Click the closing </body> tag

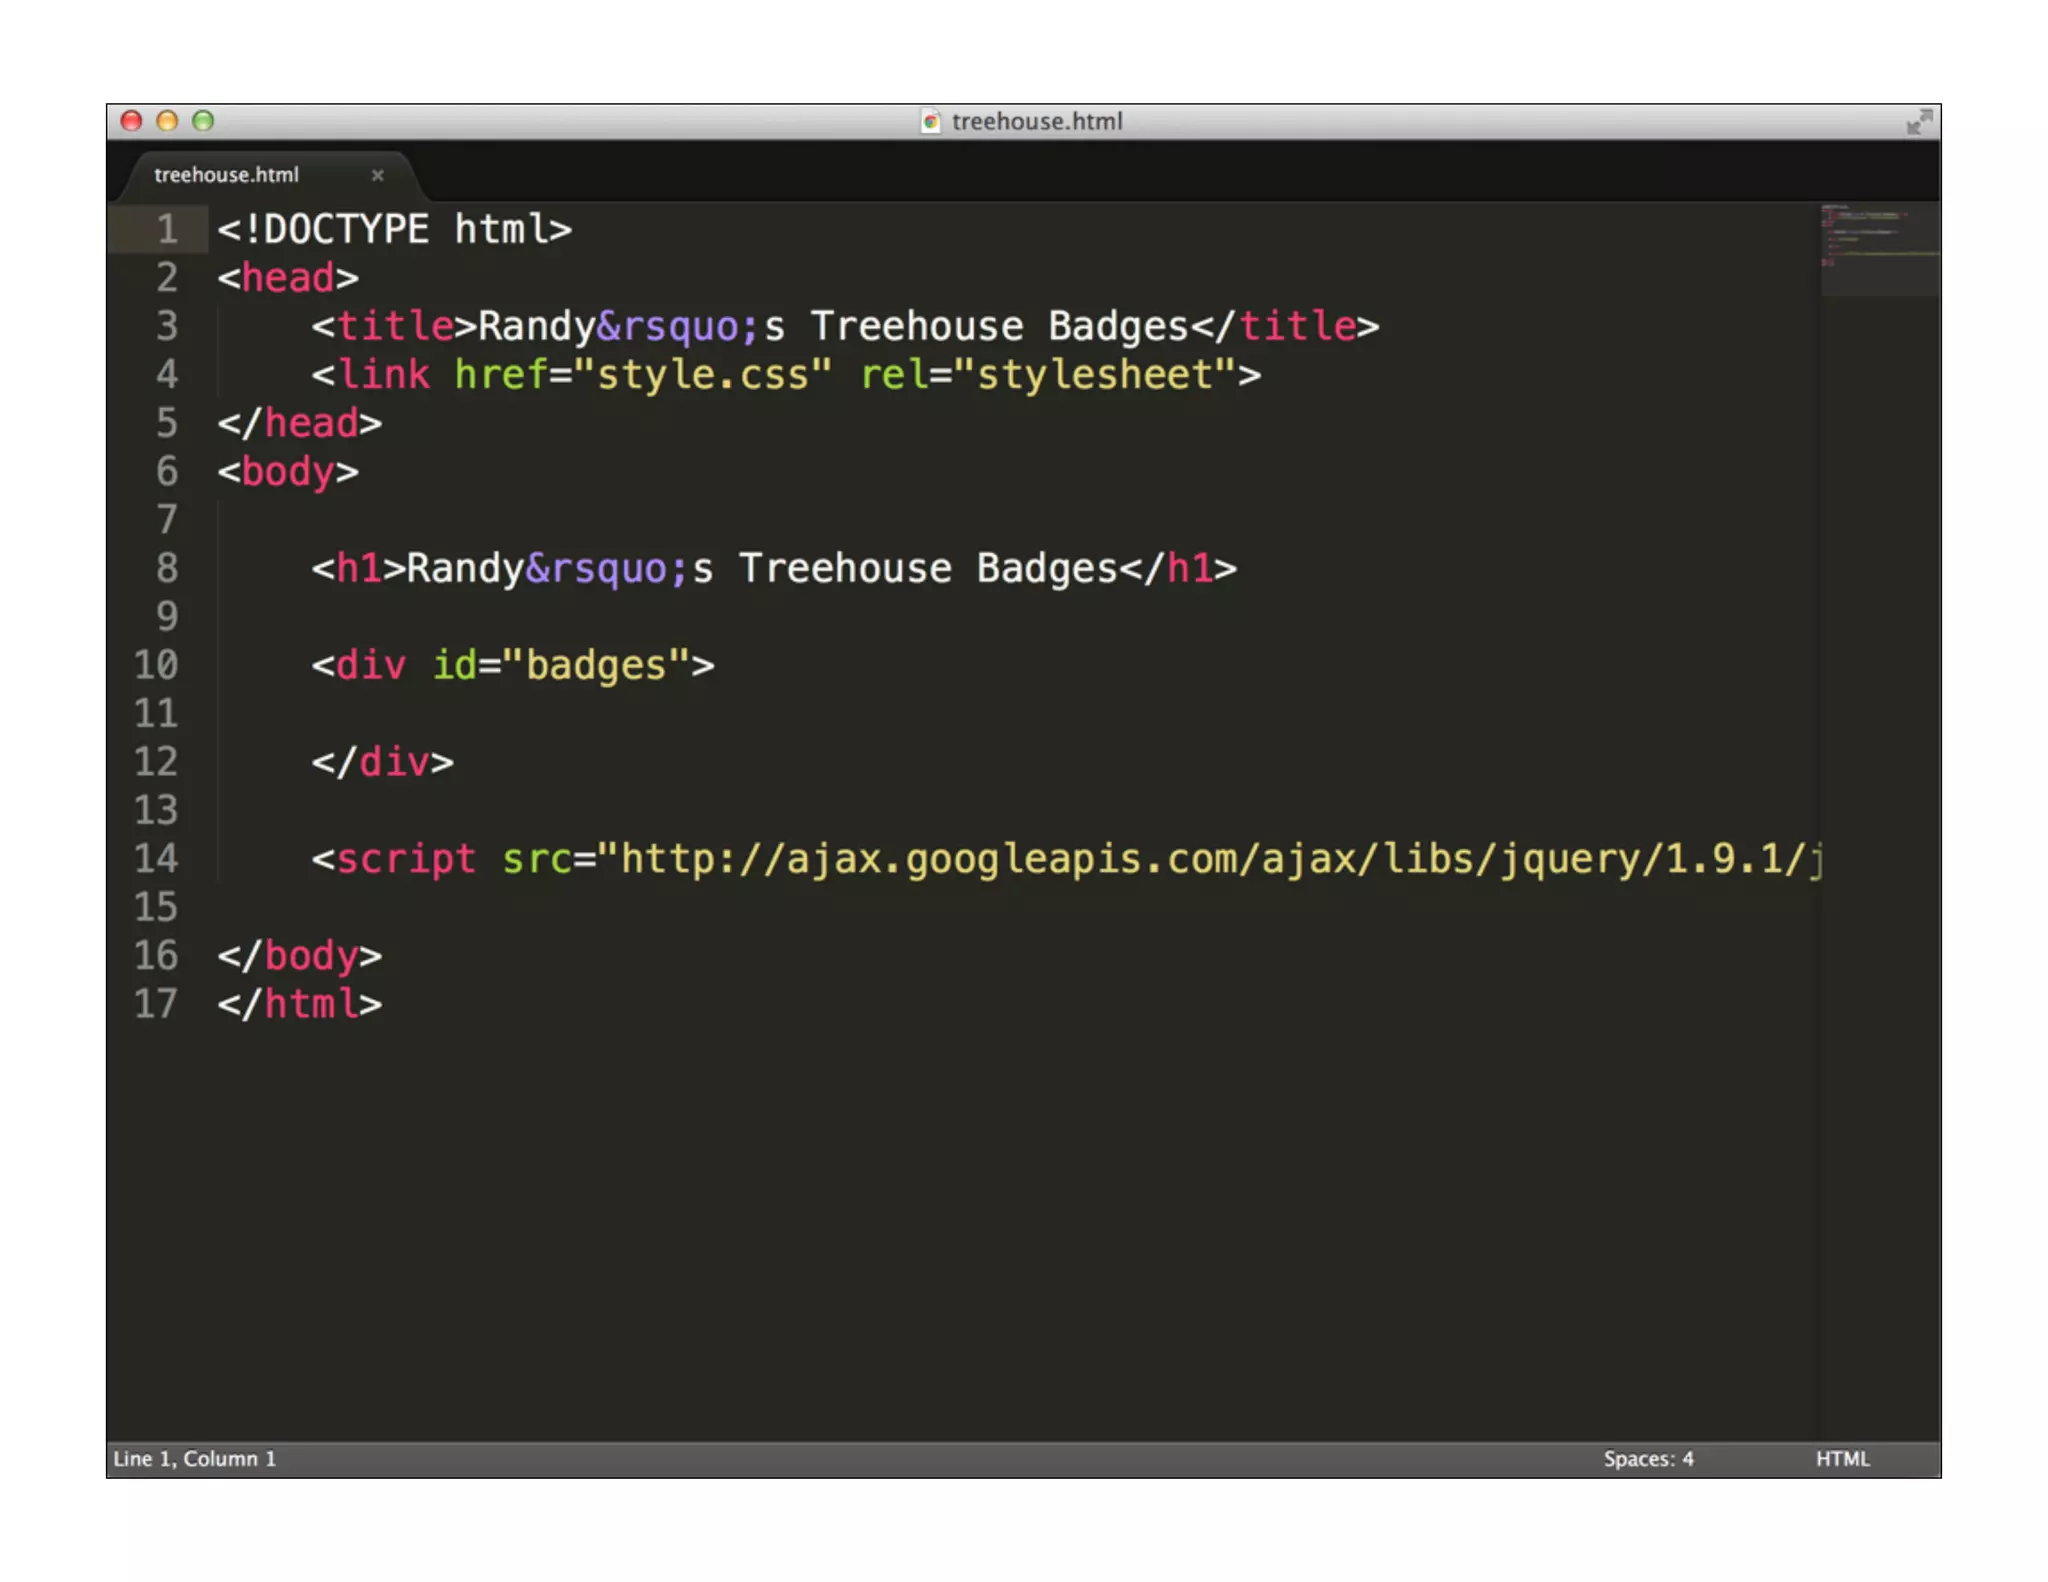click(300, 956)
